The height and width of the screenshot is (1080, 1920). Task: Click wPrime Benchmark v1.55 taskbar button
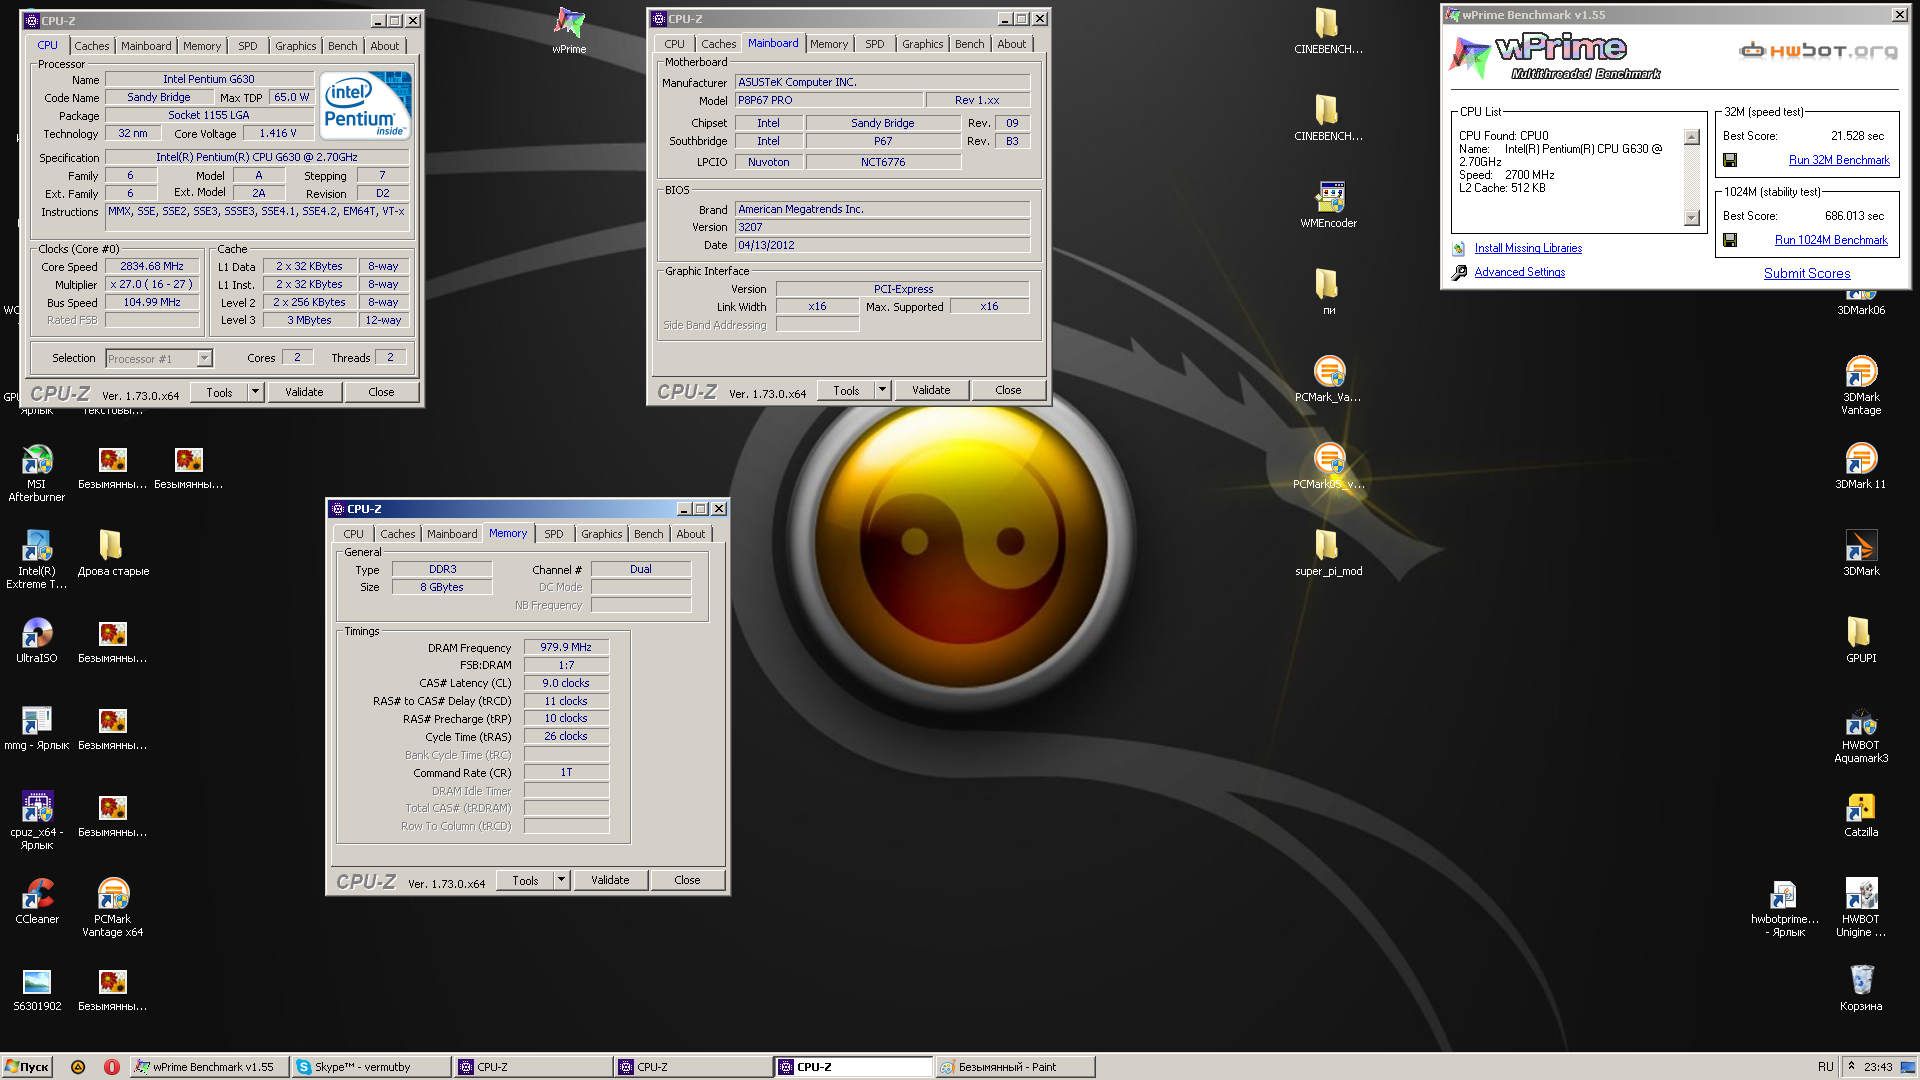(210, 1067)
